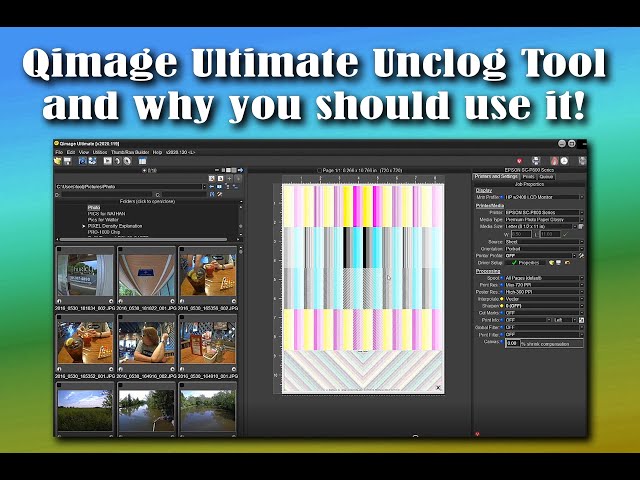Screen dimensions: 640x480
Task: Tick the checkbox before 'Page 1/1' label
Action: [x=320, y=170]
